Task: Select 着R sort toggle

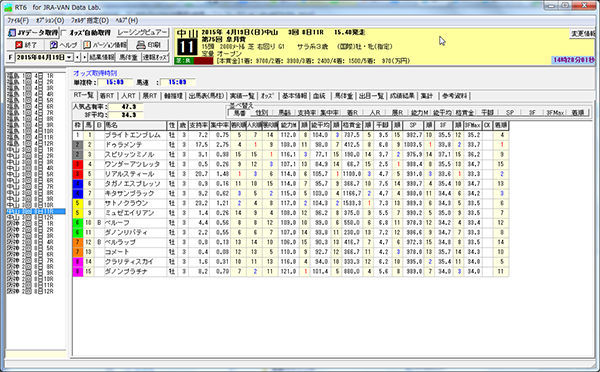Action: coord(352,113)
